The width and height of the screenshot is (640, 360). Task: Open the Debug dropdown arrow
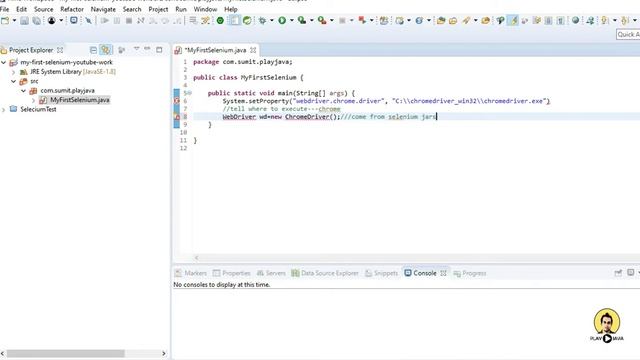[271, 20]
